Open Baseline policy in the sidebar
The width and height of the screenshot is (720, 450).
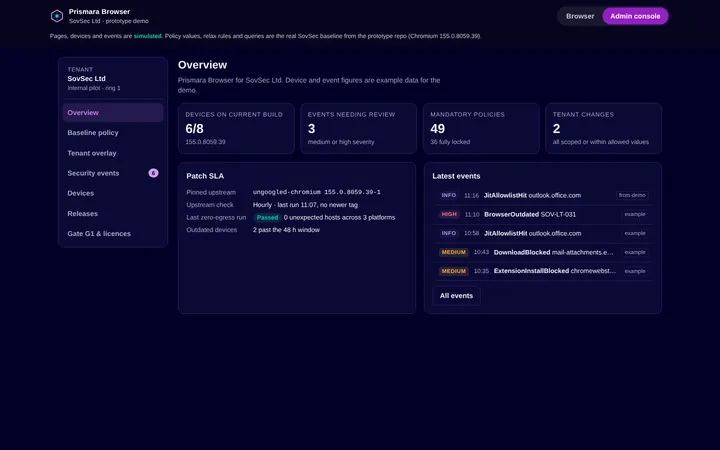(x=113, y=133)
